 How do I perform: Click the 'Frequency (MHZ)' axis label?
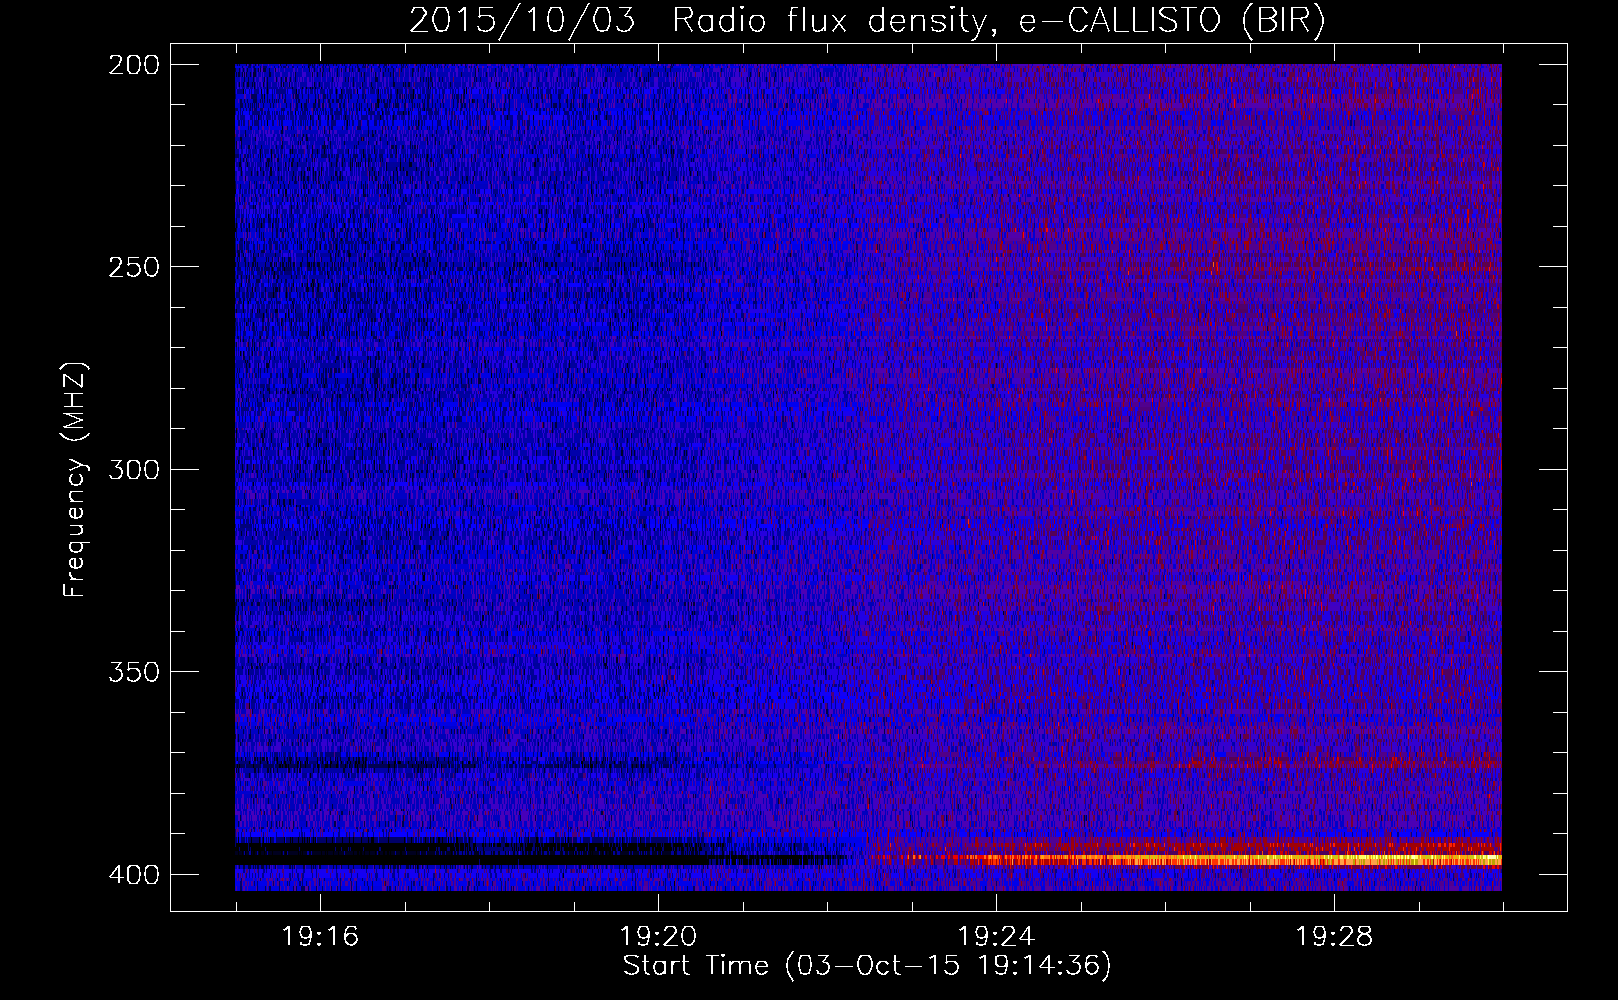pos(75,479)
